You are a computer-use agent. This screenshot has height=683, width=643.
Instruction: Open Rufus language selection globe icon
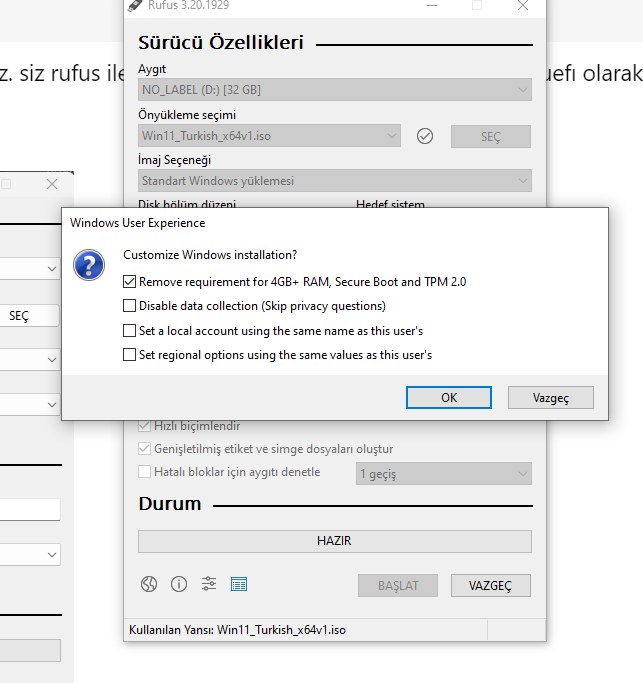[x=149, y=584]
